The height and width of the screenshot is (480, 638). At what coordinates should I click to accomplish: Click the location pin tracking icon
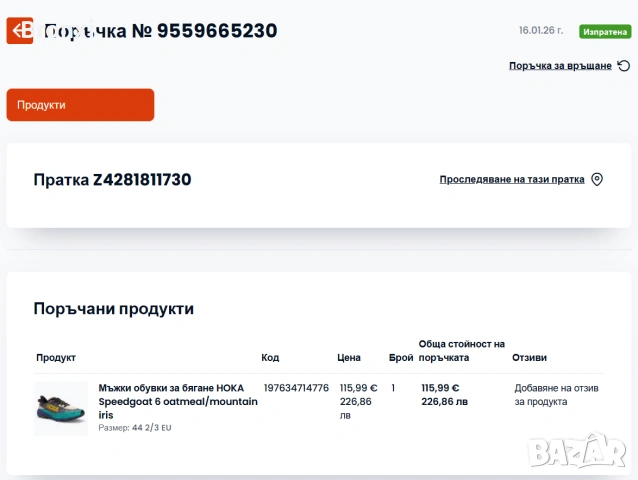597,179
